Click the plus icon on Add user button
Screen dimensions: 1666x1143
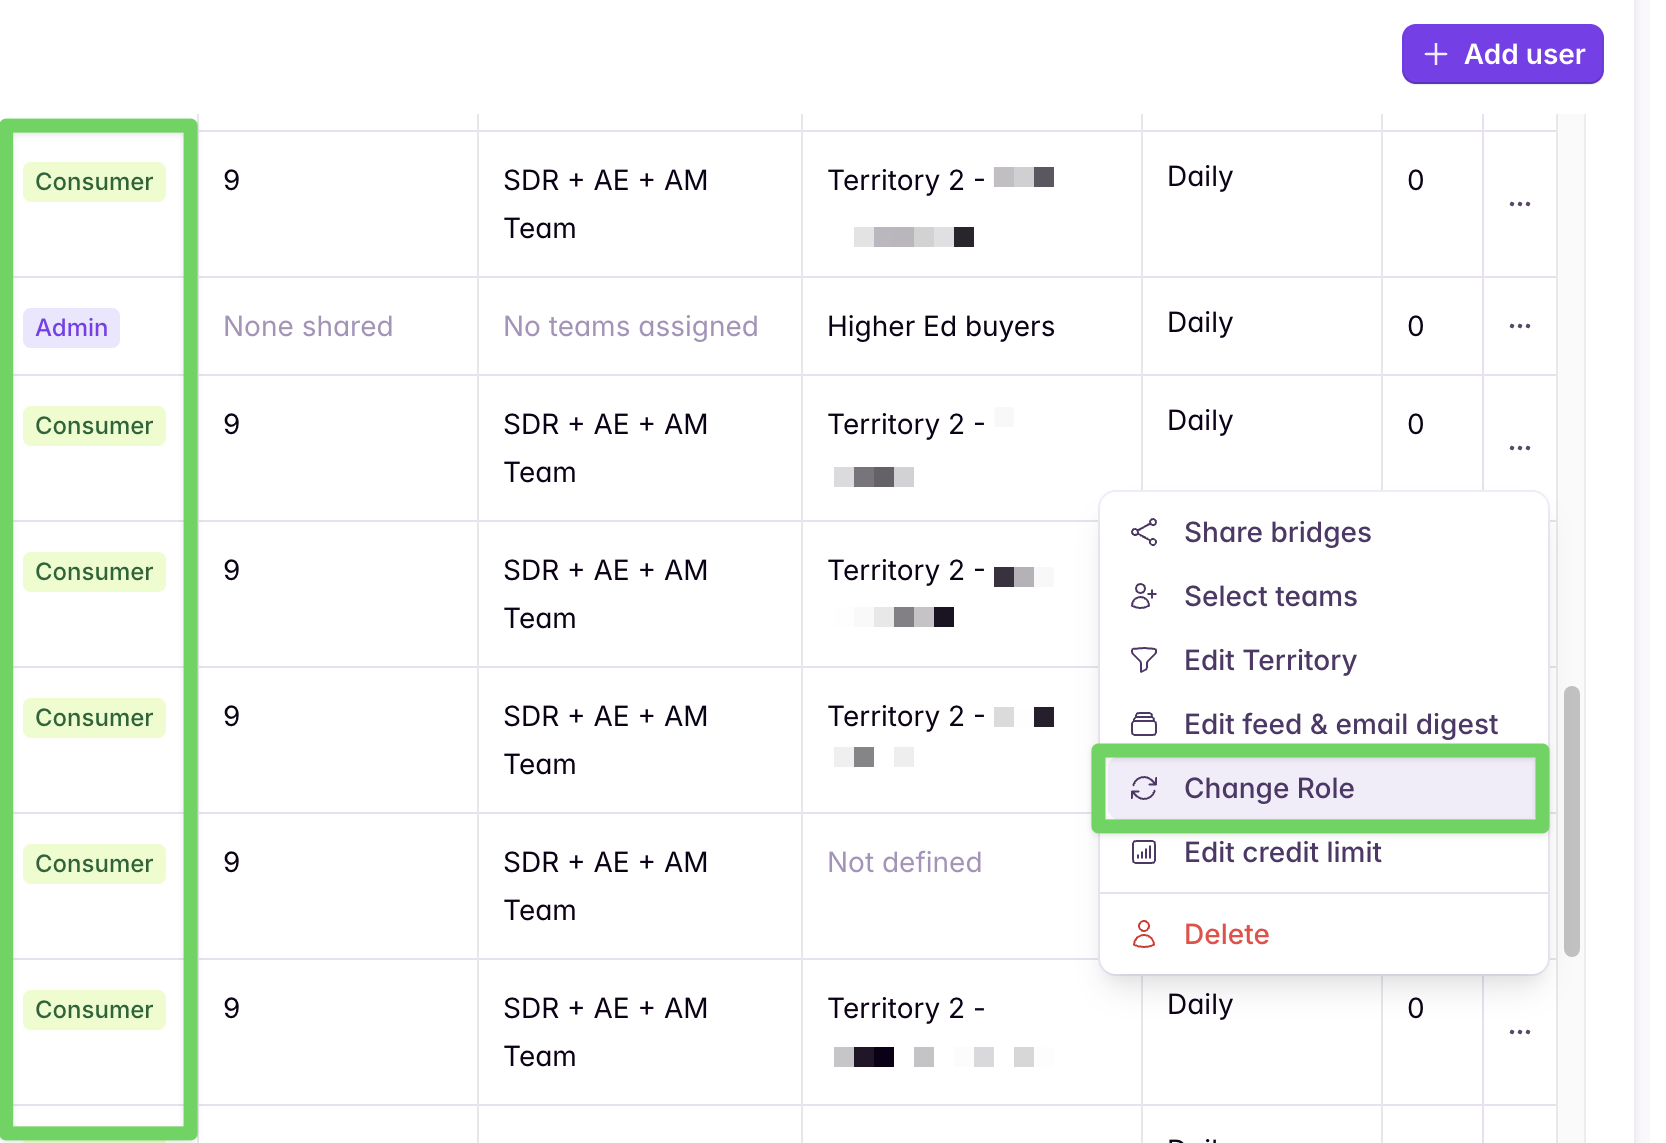coord(1436,54)
